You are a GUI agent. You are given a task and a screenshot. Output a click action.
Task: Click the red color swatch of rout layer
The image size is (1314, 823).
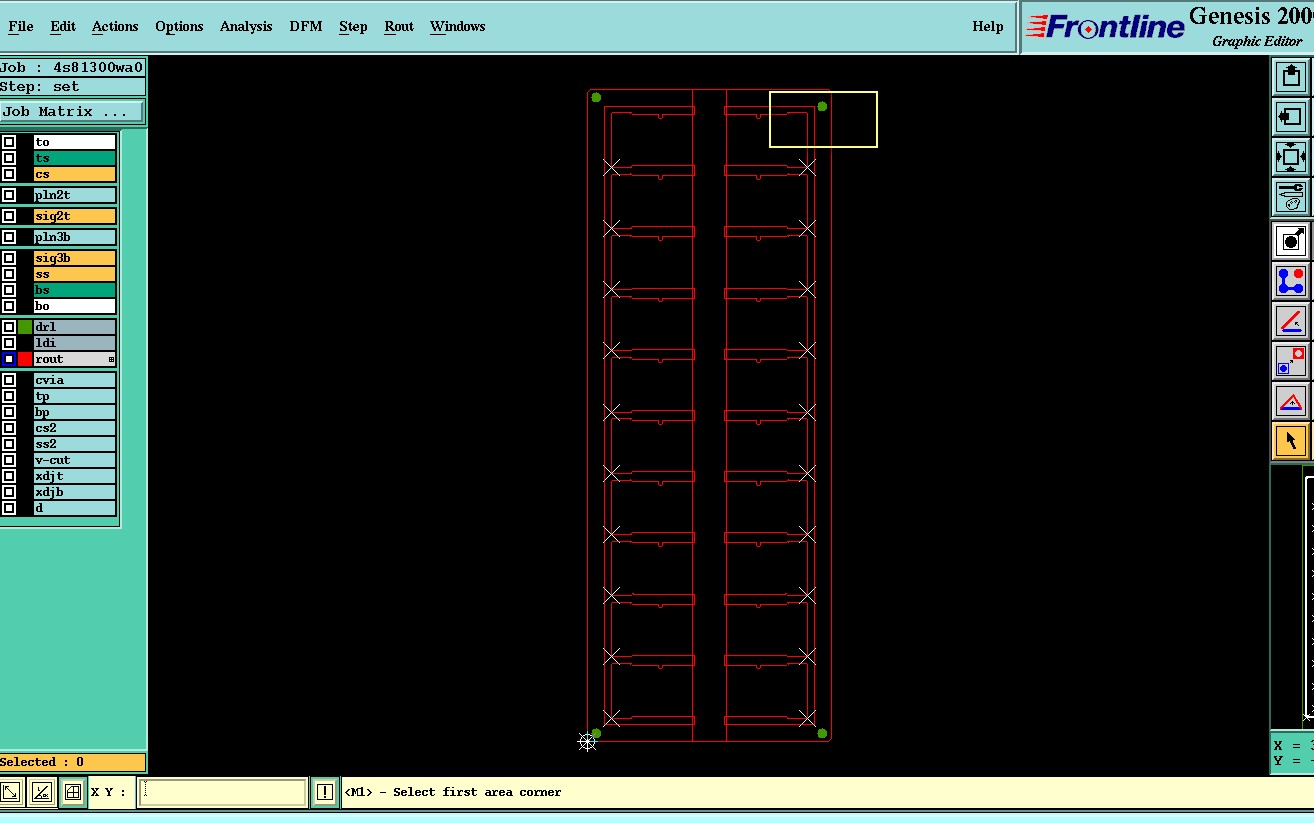click(x=25, y=359)
